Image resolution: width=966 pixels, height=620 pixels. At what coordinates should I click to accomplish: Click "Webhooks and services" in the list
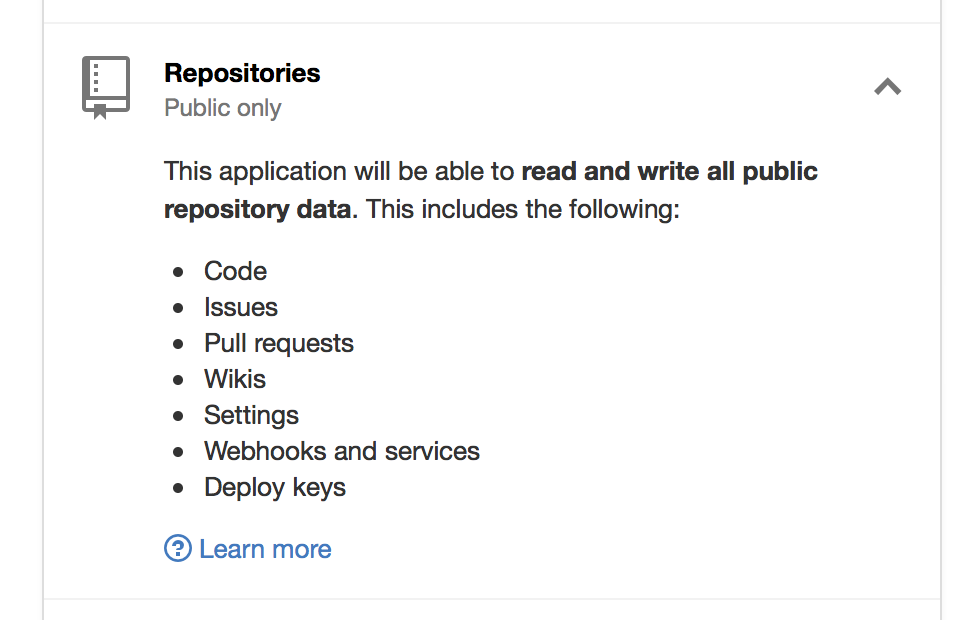342,451
